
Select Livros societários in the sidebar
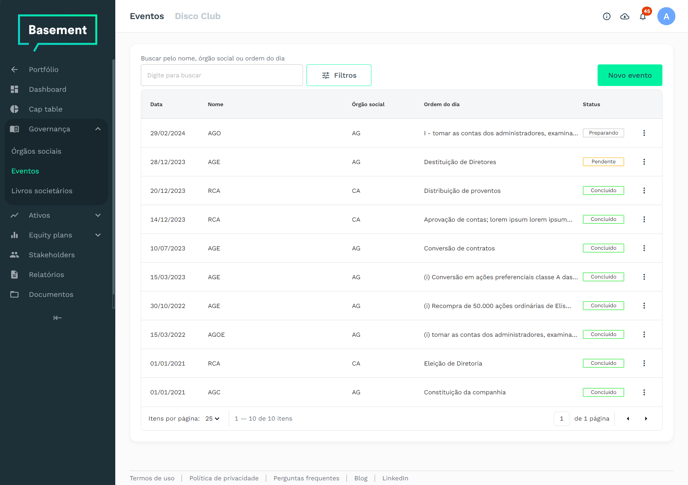42,191
